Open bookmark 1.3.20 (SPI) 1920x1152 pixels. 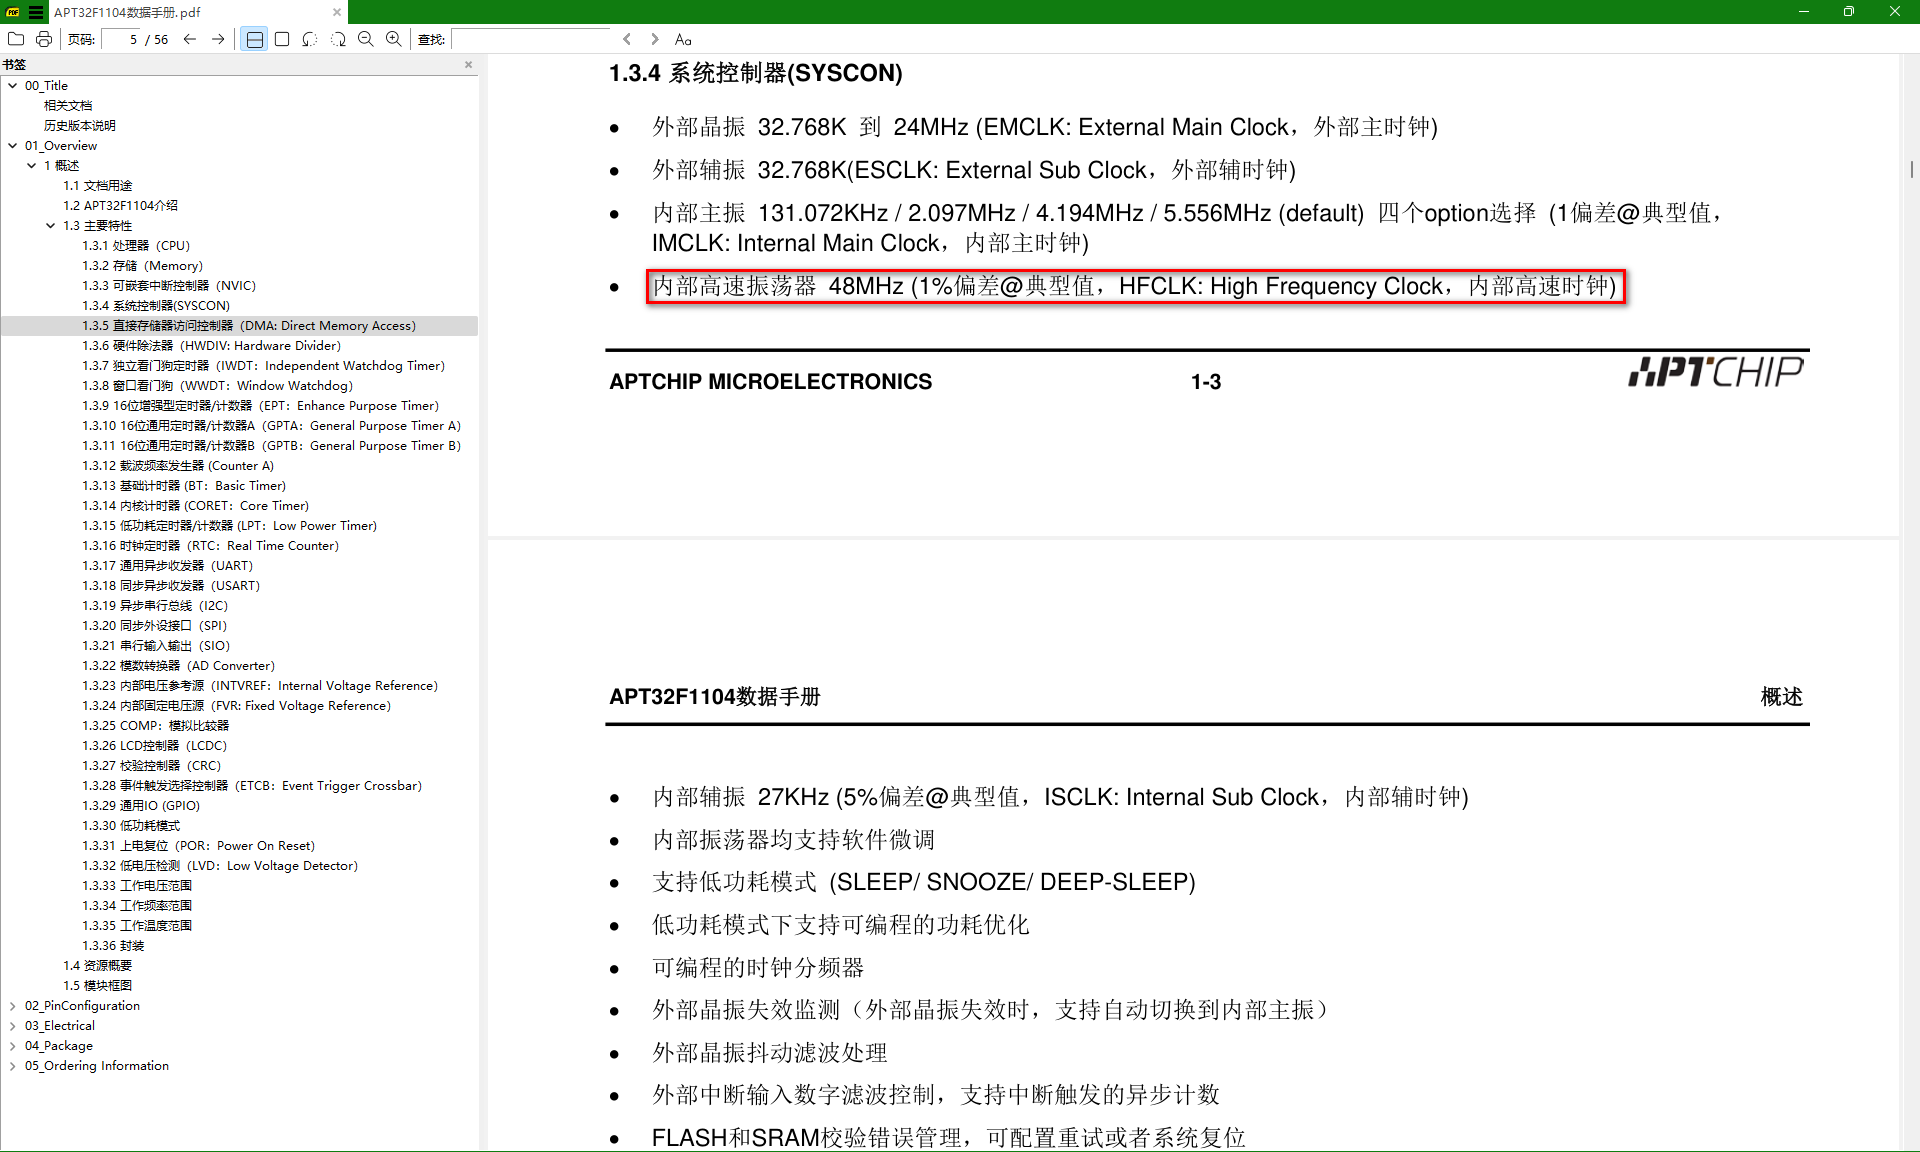155,626
